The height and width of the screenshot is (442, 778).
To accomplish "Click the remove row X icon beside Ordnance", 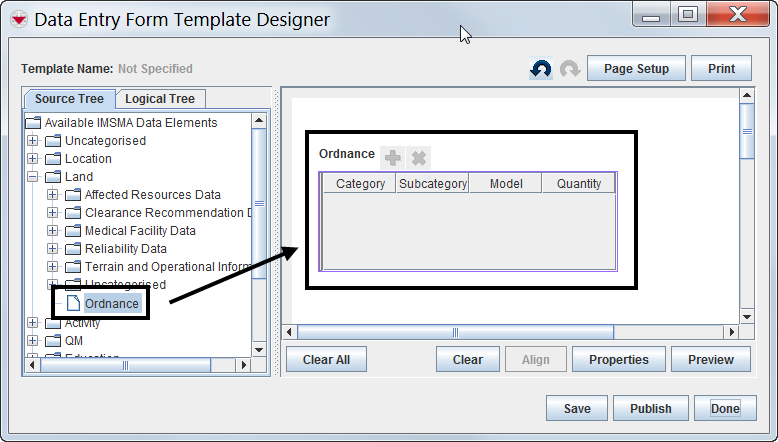I will coord(420,157).
